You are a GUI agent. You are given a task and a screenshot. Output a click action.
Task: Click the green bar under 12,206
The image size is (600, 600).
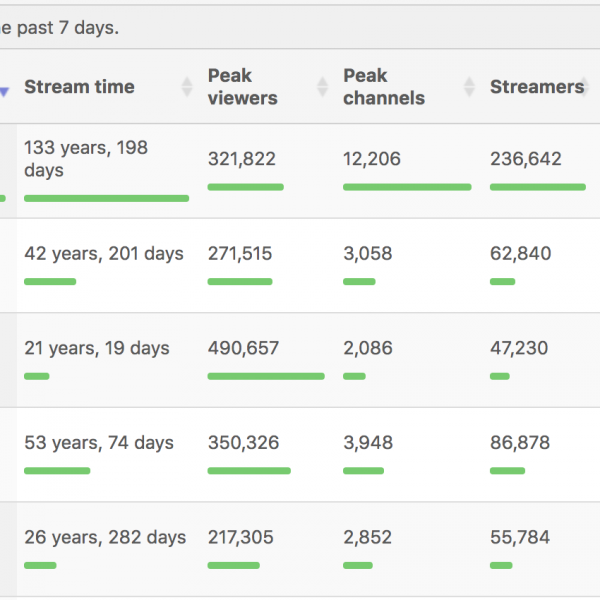click(x=406, y=187)
